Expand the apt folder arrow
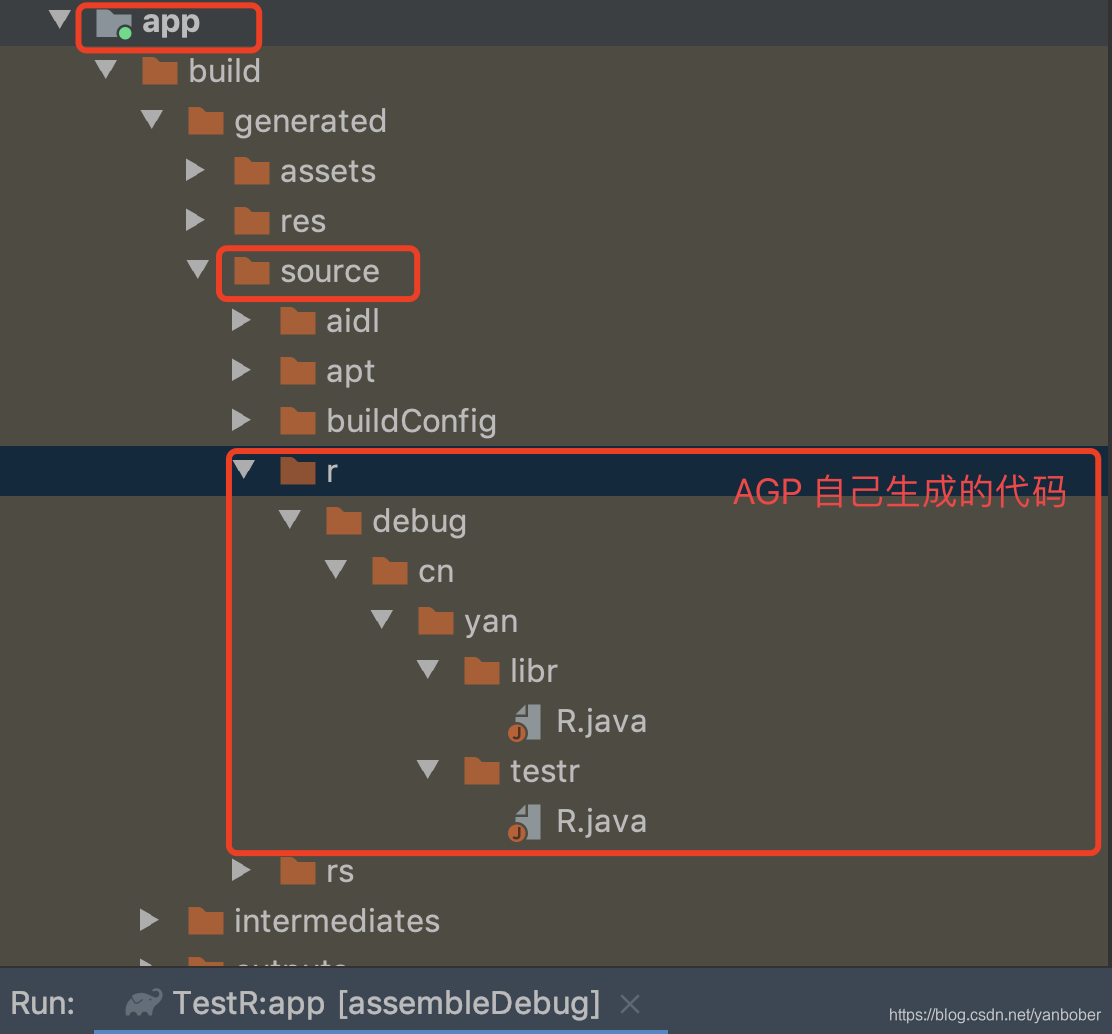 click(241, 370)
